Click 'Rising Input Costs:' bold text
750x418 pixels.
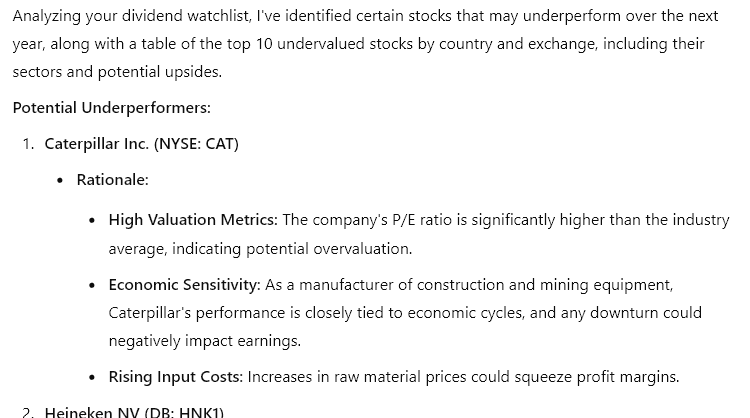[x=176, y=377]
